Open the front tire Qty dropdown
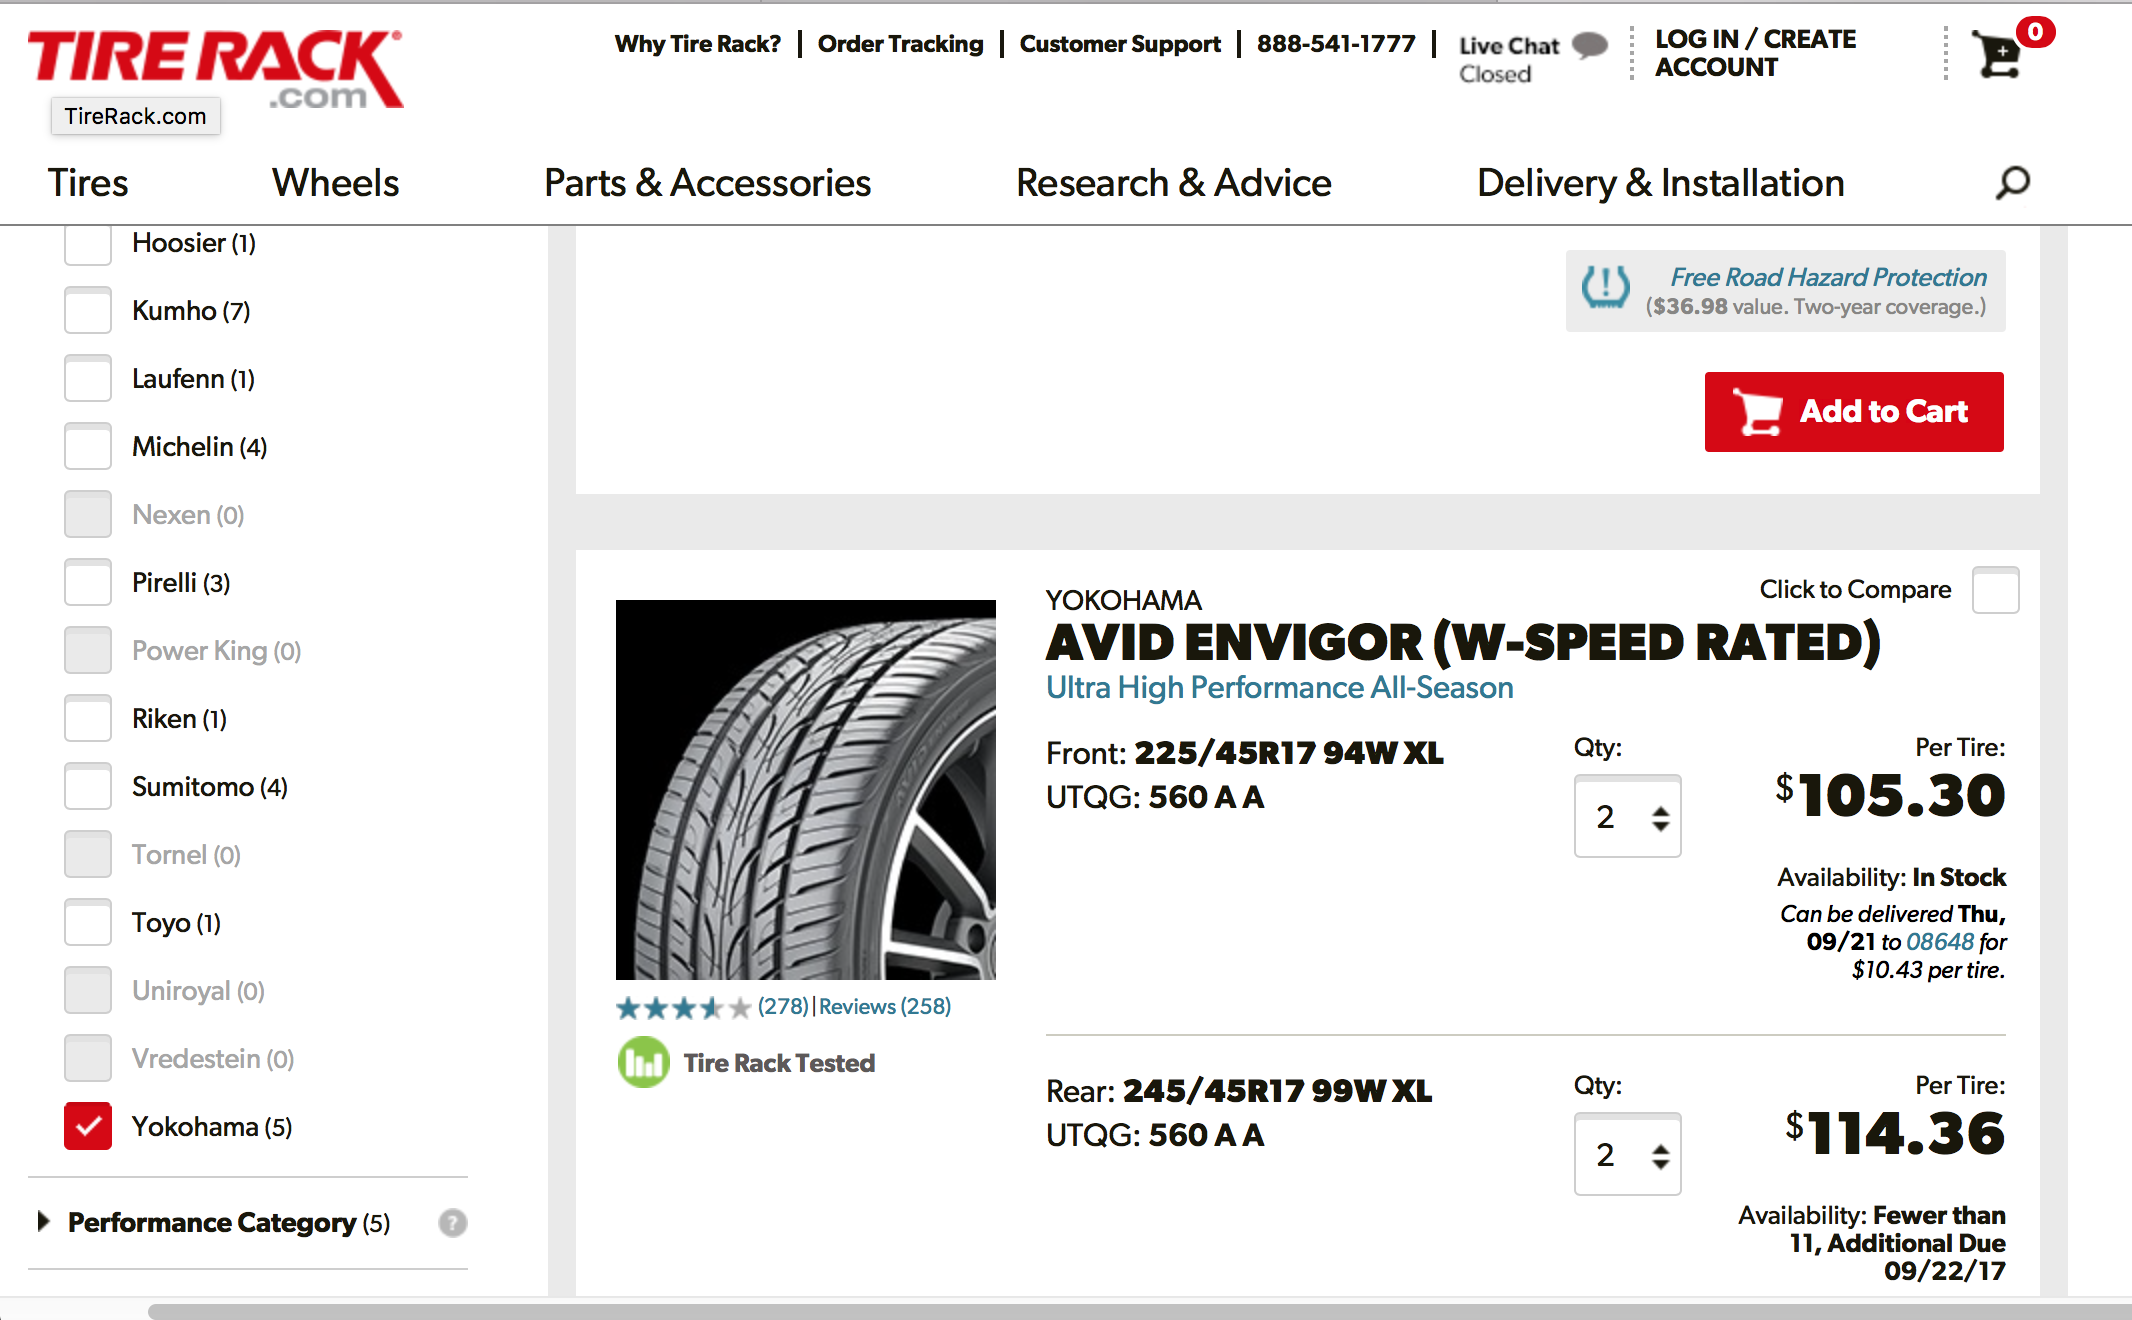Screen dimensions: 2132x1320 1627,817
